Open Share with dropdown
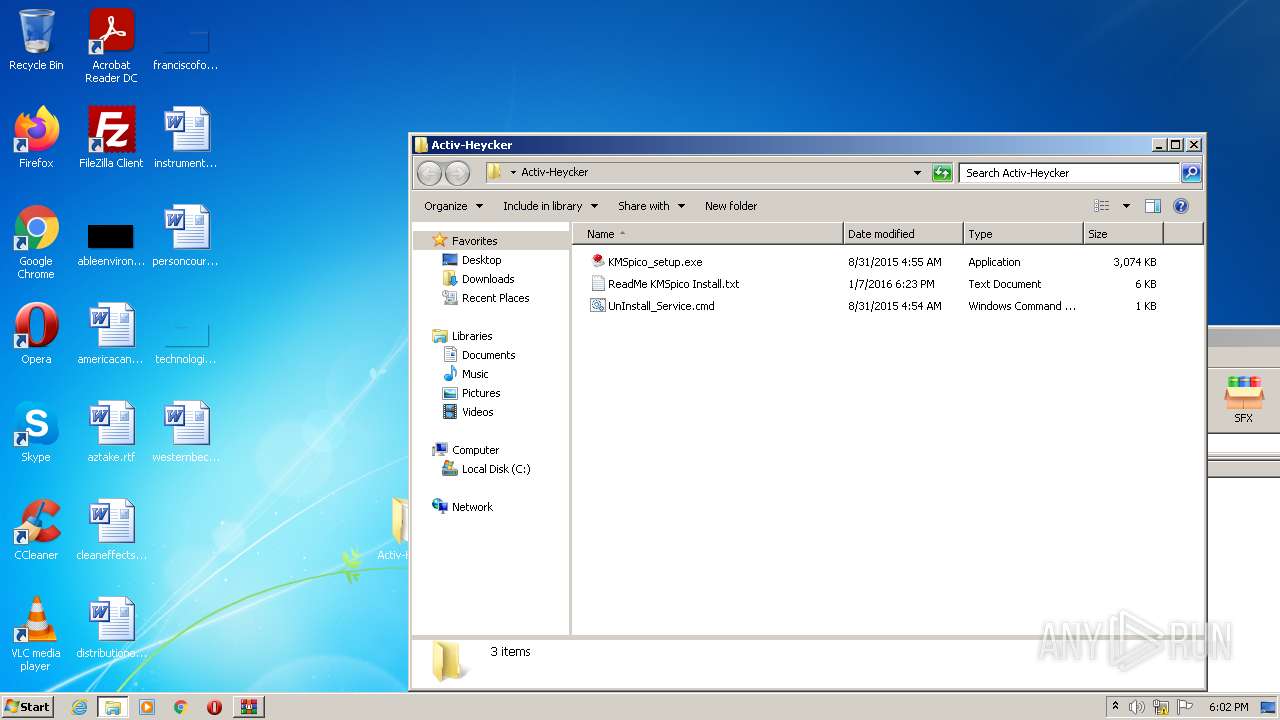 [651, 206]
